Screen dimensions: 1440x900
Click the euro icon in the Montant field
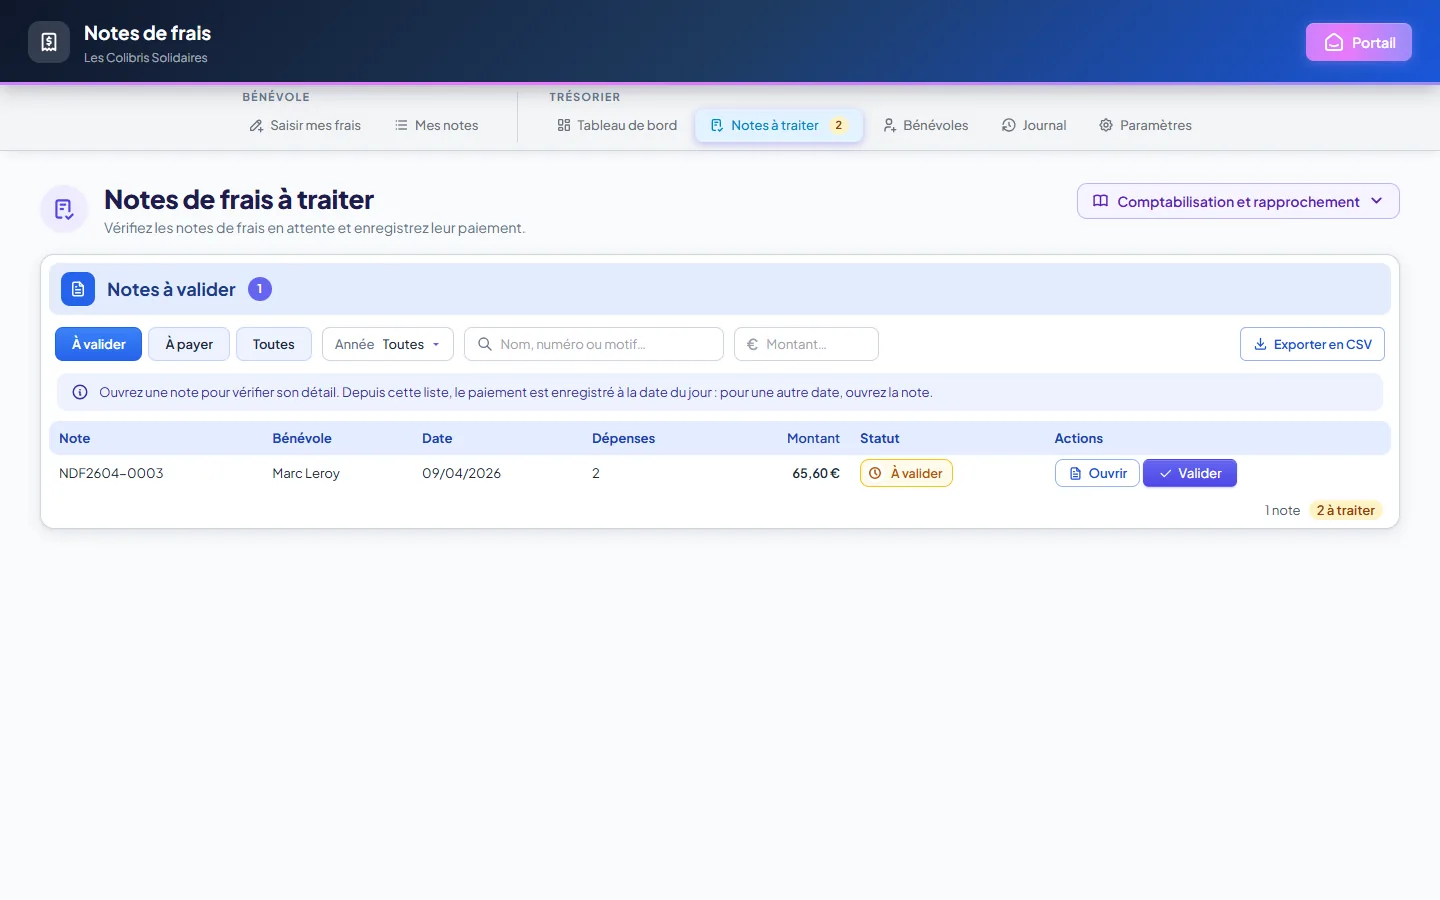[x=752, y=344]
